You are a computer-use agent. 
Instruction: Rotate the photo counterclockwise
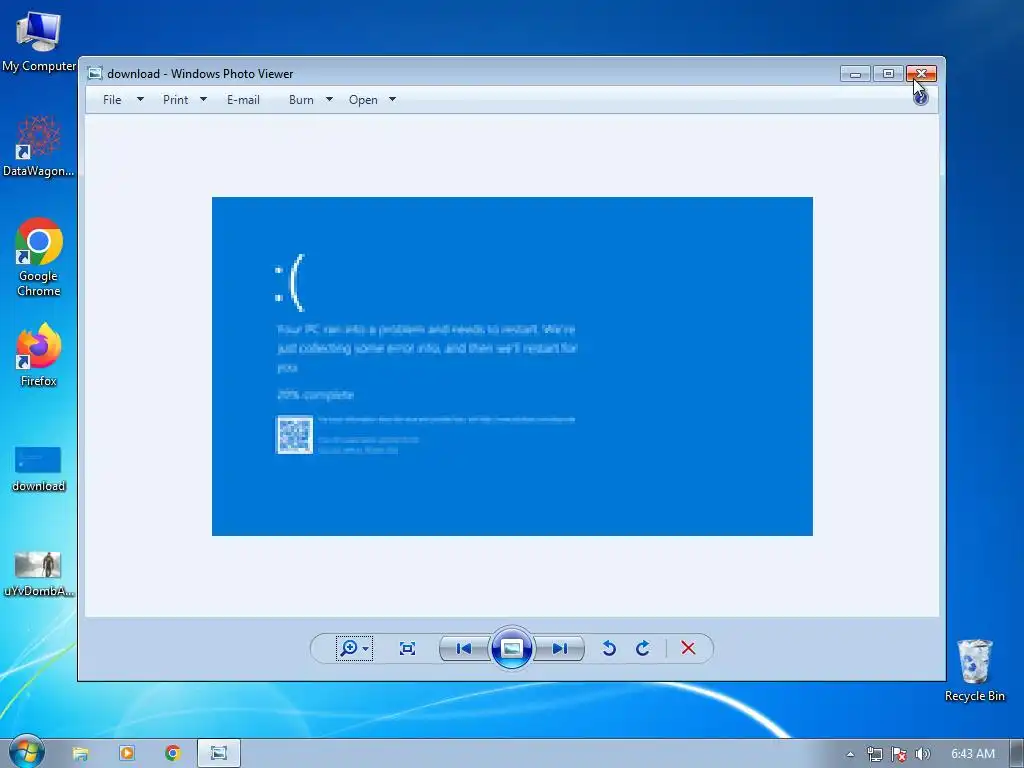609,648
